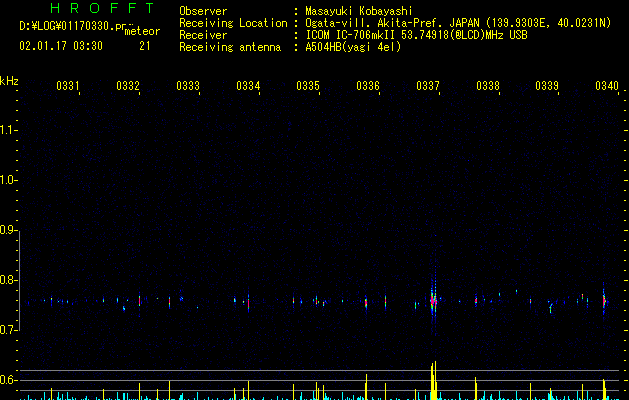Click observer name Masayuki Kobayashi

click(359, 11)
